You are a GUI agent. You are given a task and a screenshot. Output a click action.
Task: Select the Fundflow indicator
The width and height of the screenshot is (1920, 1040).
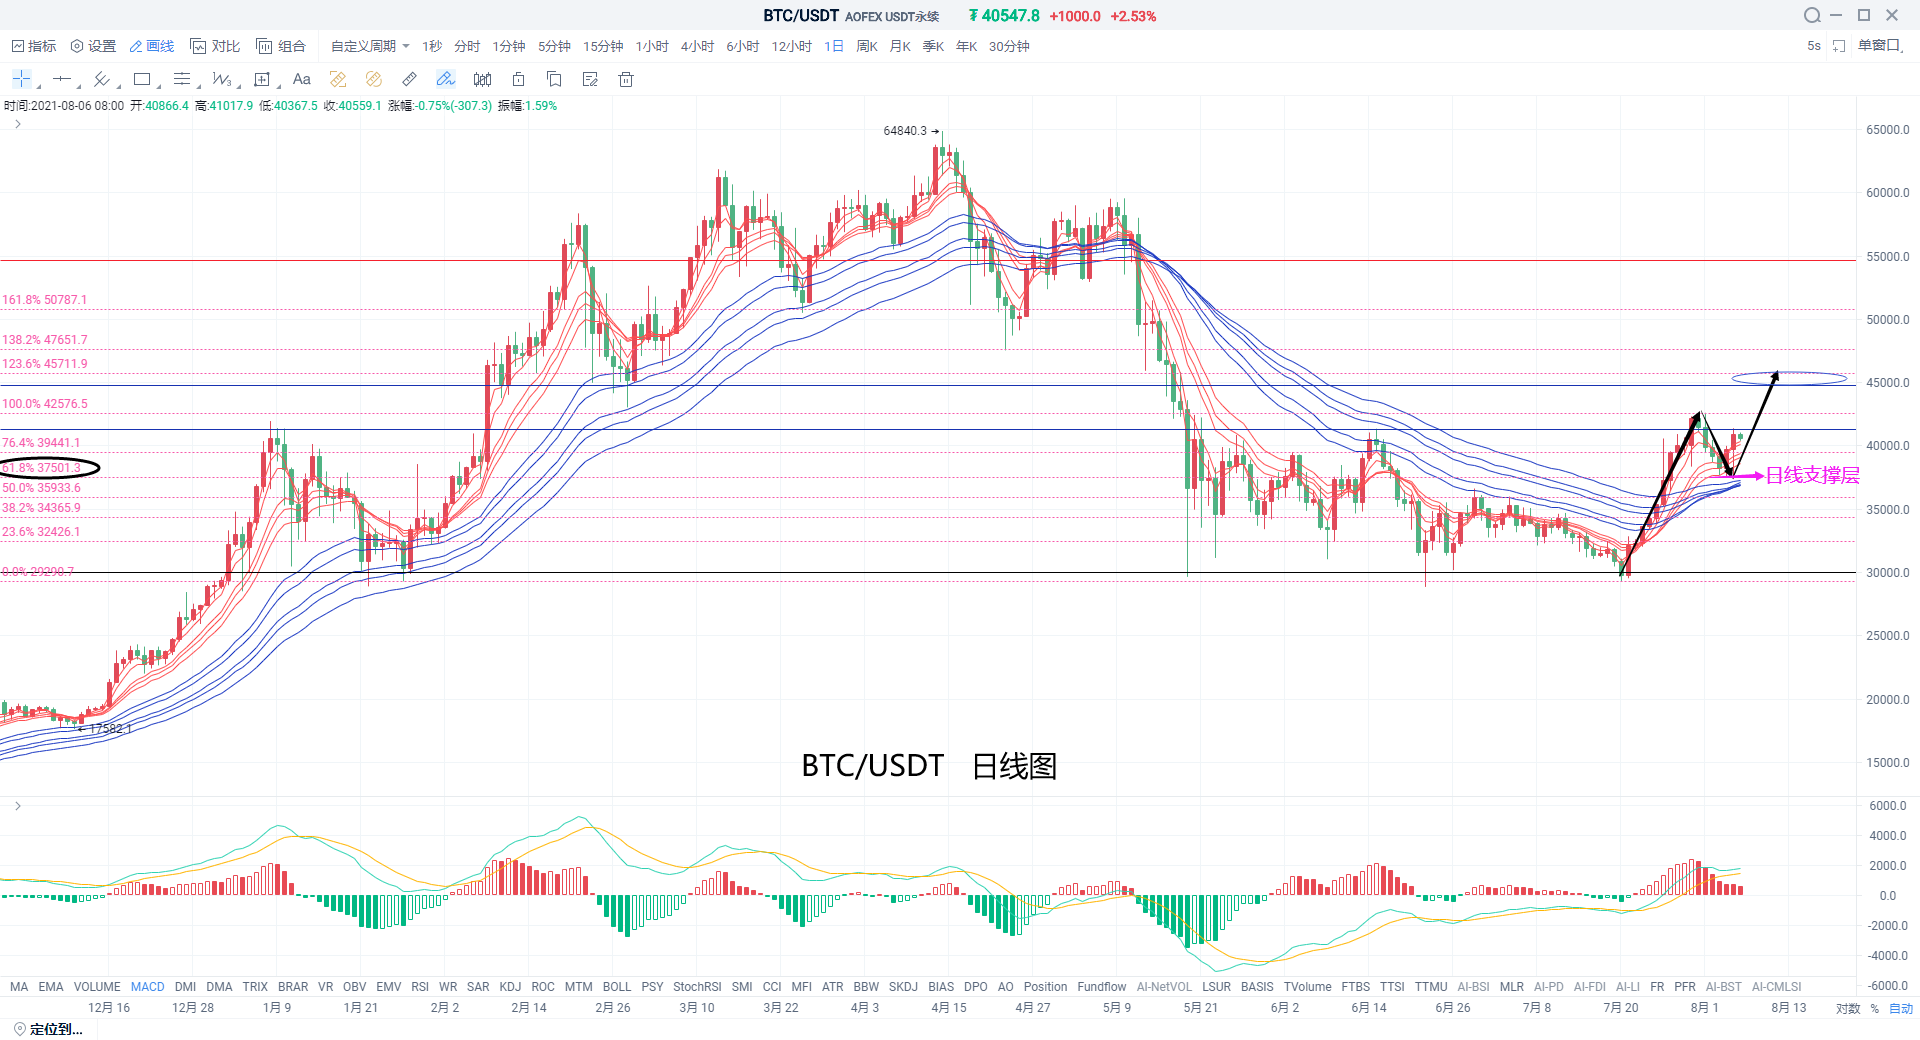tap(1102, 987)
